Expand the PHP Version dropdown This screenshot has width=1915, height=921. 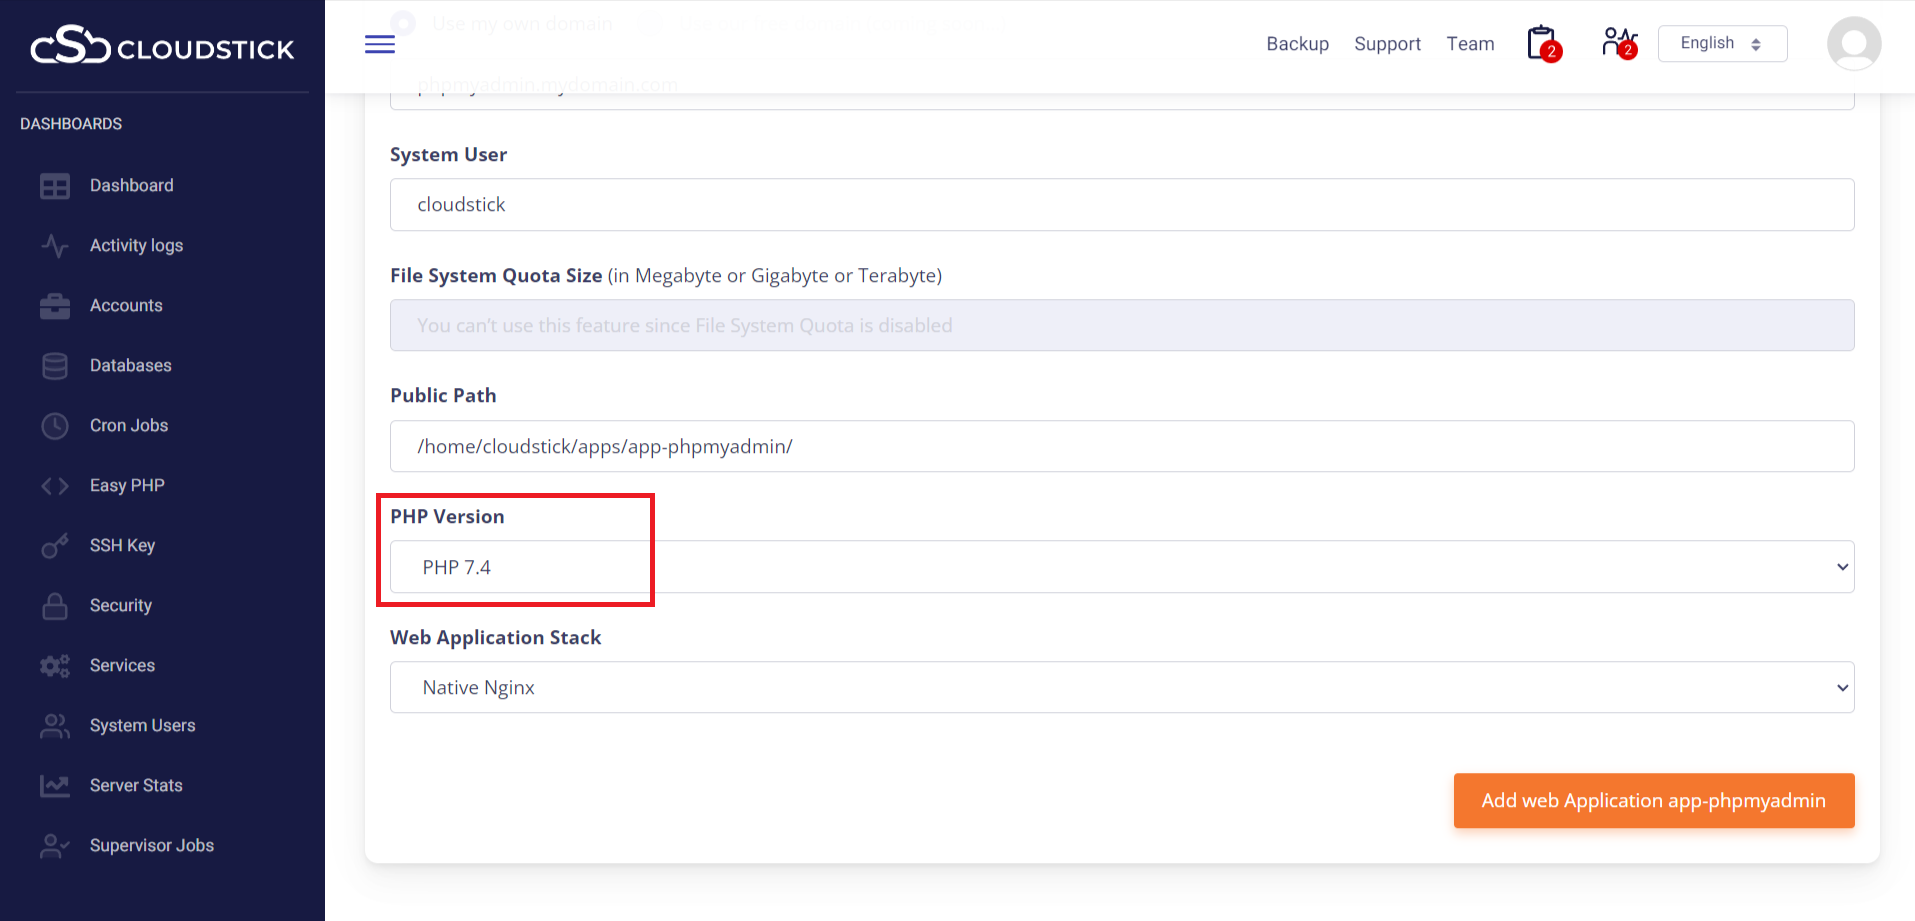tap(1121, 567)
